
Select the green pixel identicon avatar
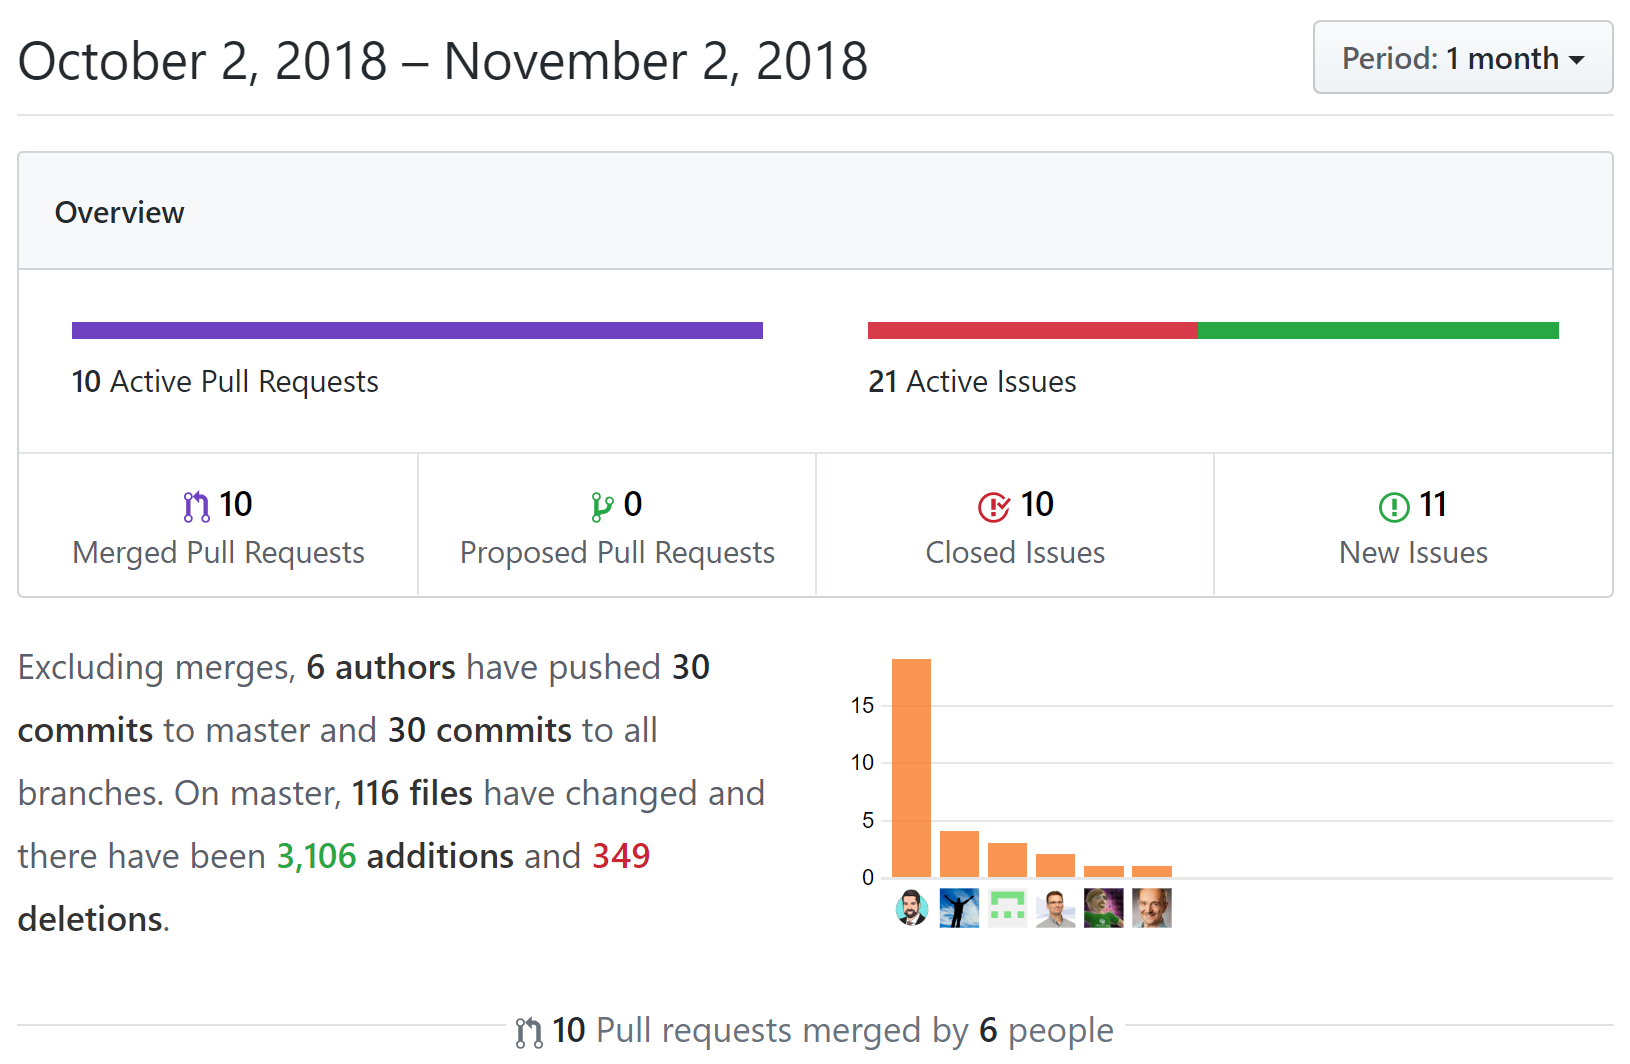pyautogui.click(x=1007, y=908)
